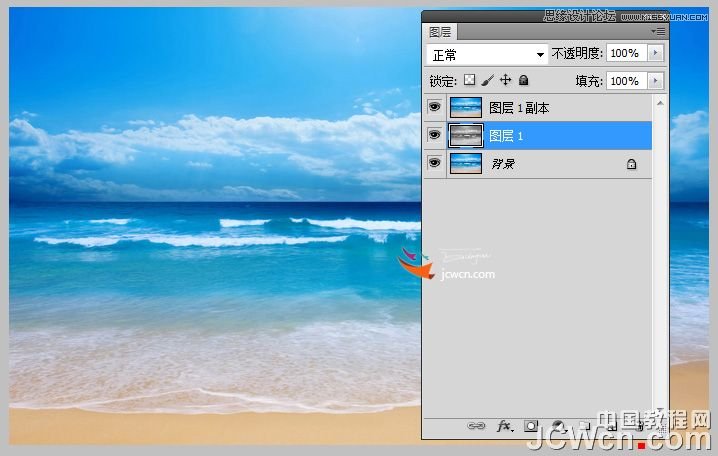718x456 pixels.
Task: Click the link layers chain icon
Action: click(x=476, y=426)
